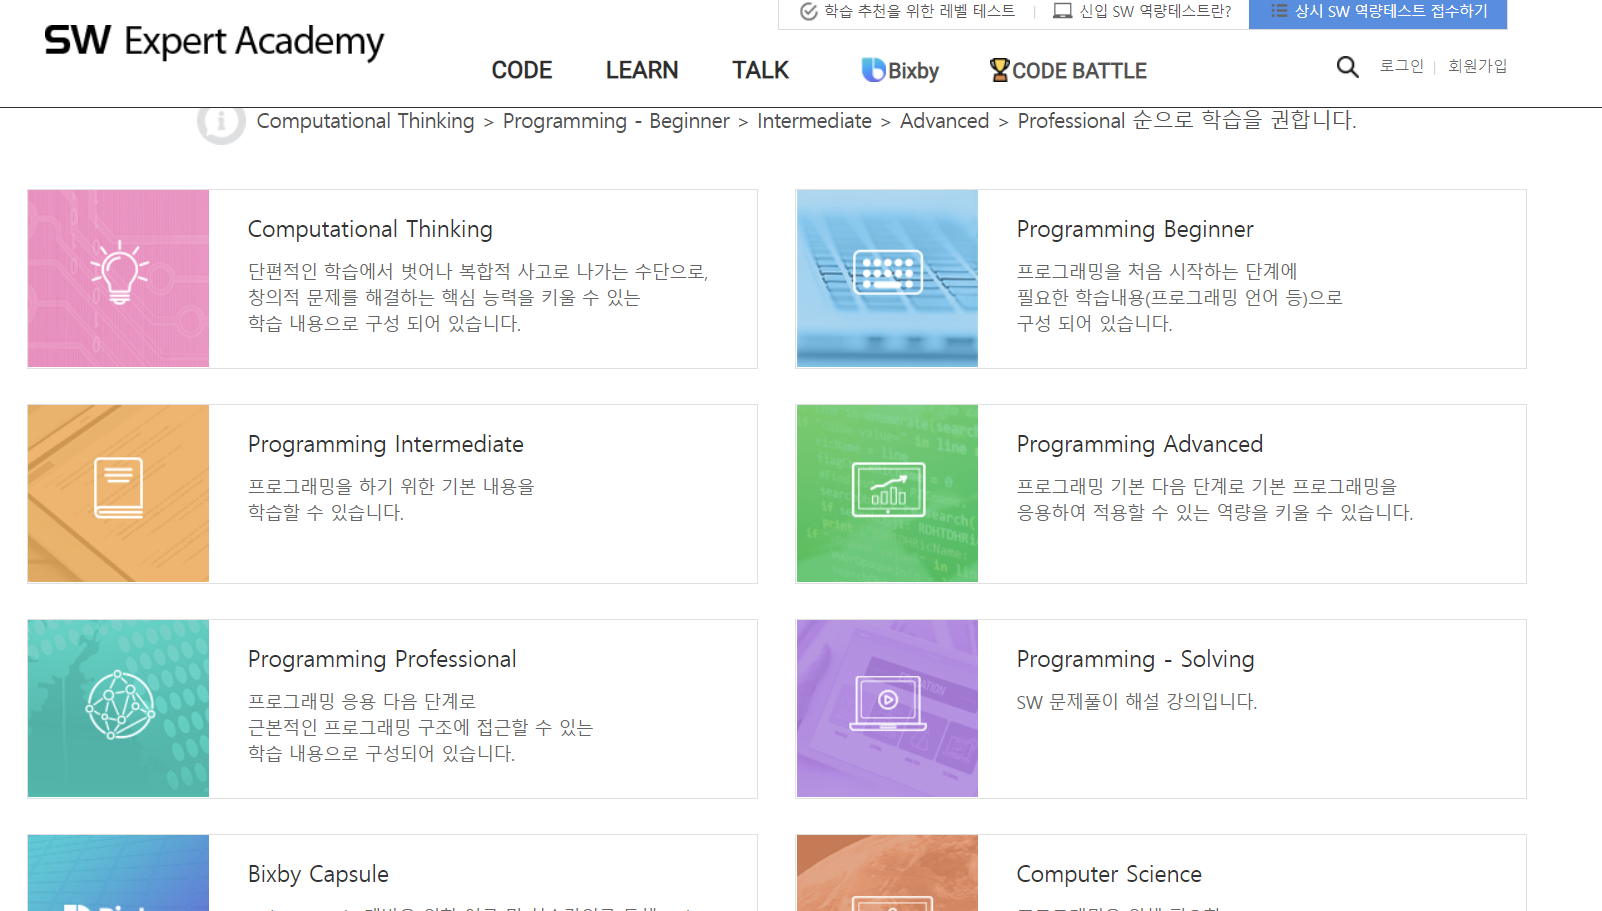Open Bixby Capsule course title

pyautogui.click(x=318, y=874)
